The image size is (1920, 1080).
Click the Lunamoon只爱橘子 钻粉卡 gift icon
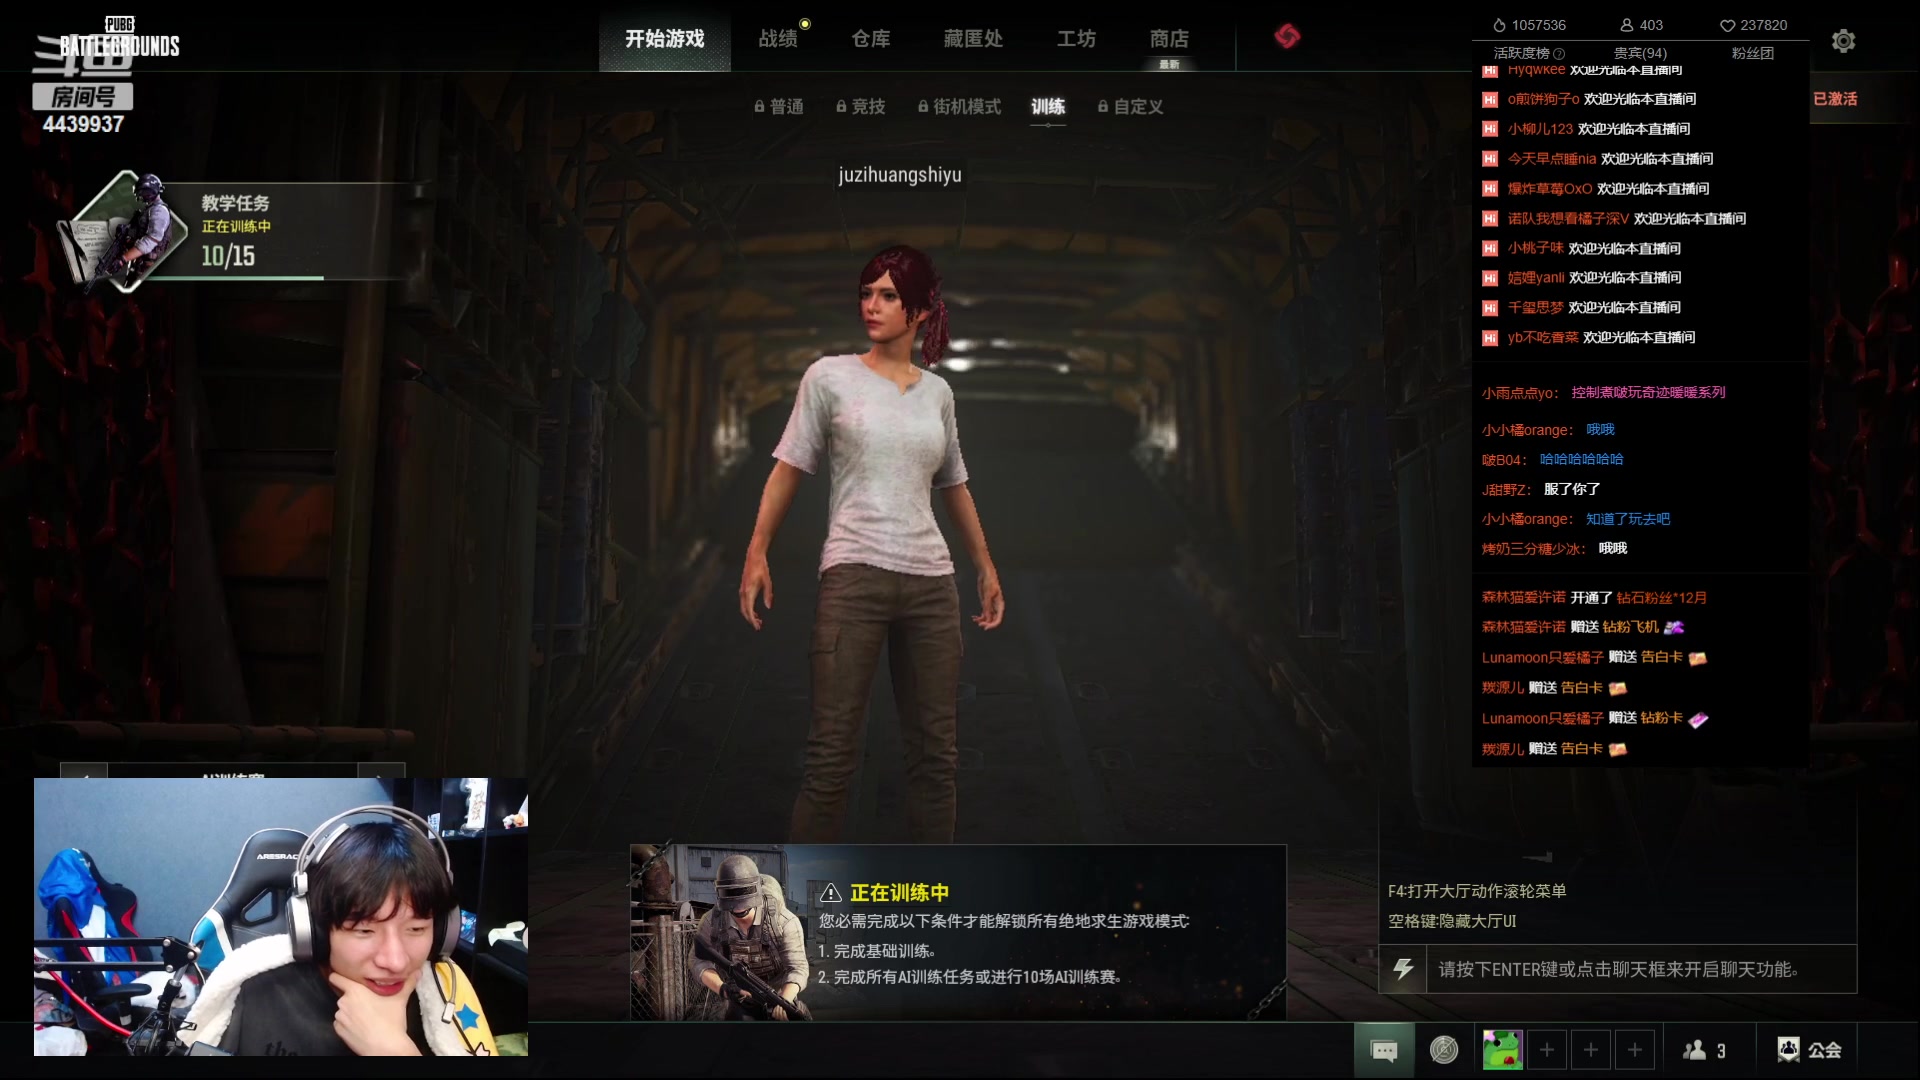pyautogui.click(x=1698, y=719)
